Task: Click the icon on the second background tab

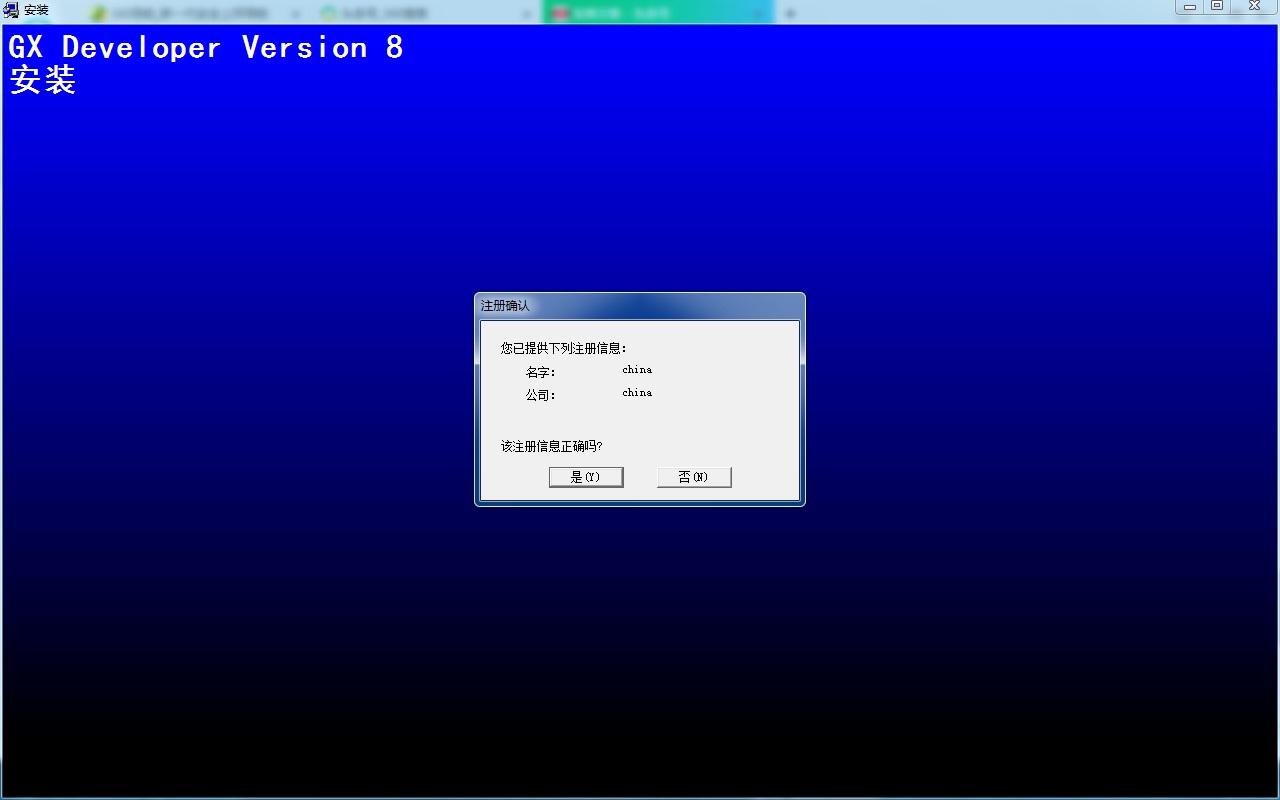Action: point(328,13)
